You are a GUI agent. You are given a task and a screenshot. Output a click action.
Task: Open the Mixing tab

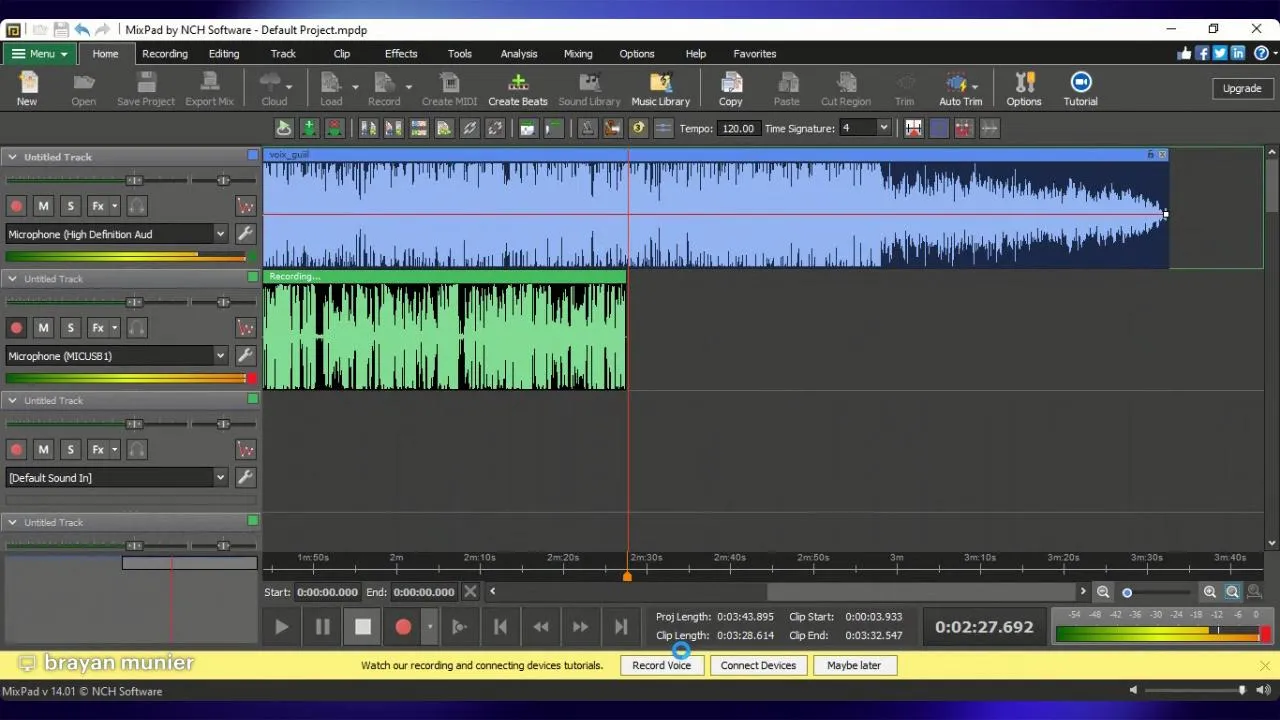click(578, 53)
